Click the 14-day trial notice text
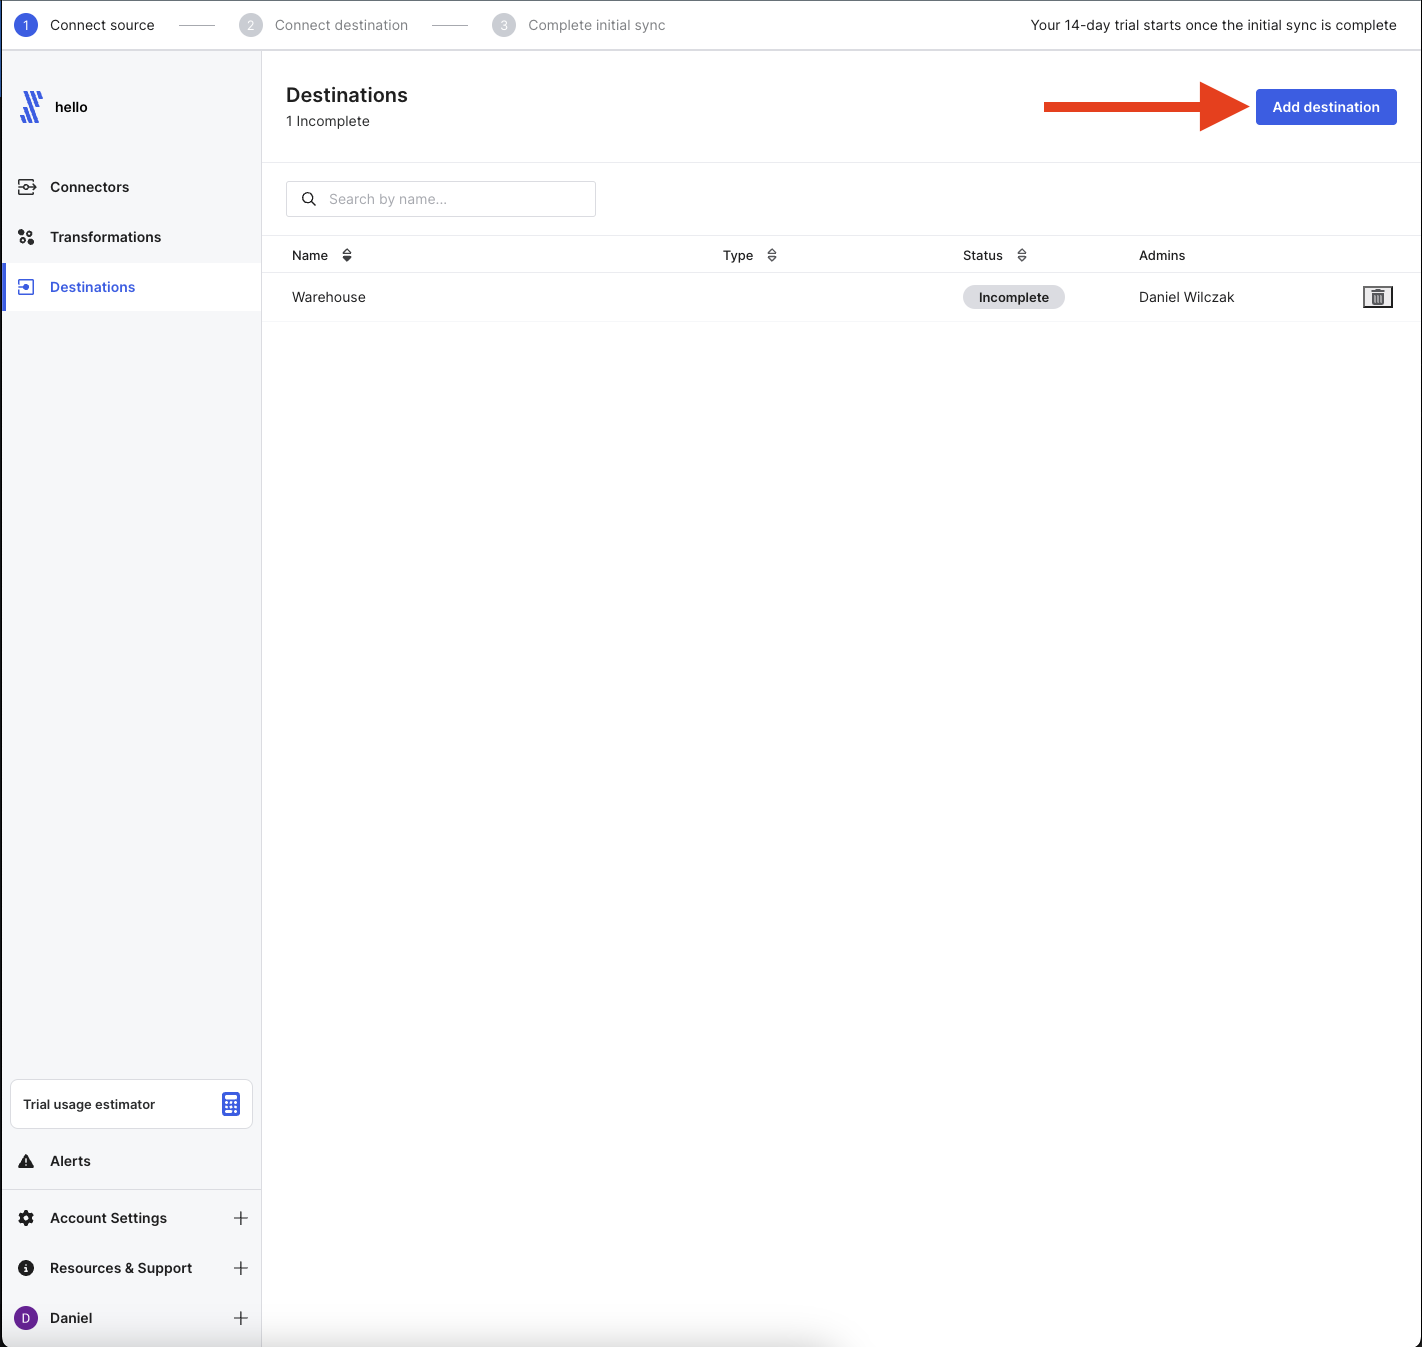Image resolution: width=1422 pixels, height=1347 pixels. (1214, 25)
